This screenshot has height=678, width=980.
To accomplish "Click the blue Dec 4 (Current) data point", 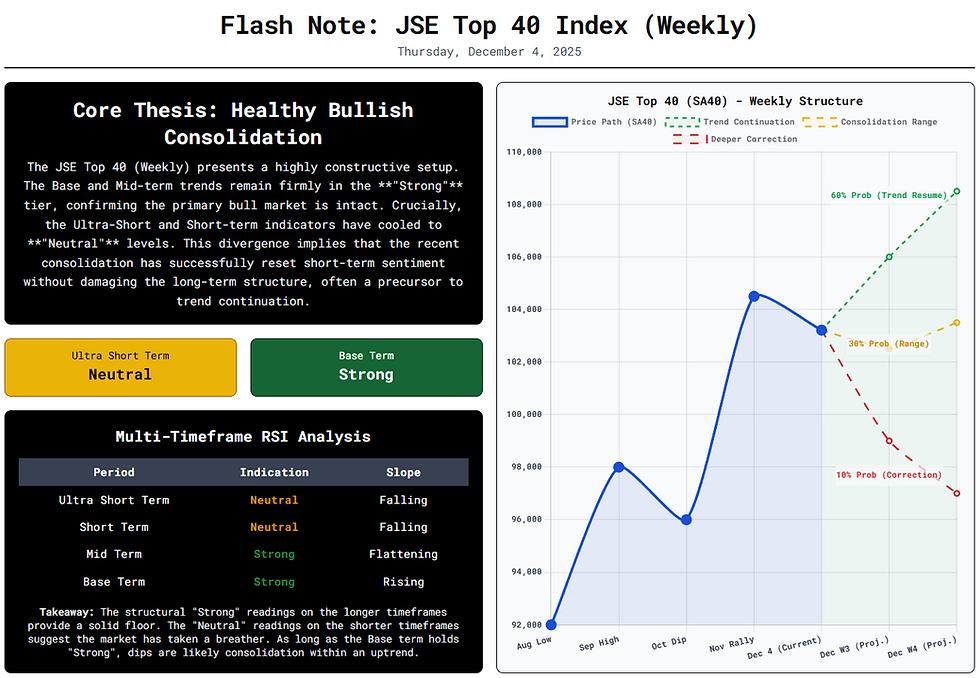I will [x=820, y=331].
